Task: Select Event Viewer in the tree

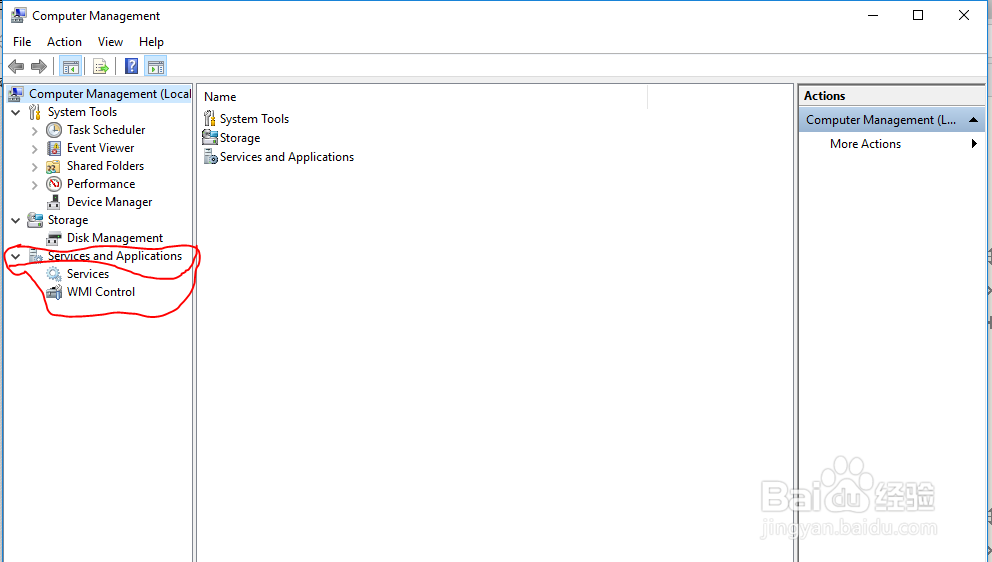Action: [x=101, y=148]
